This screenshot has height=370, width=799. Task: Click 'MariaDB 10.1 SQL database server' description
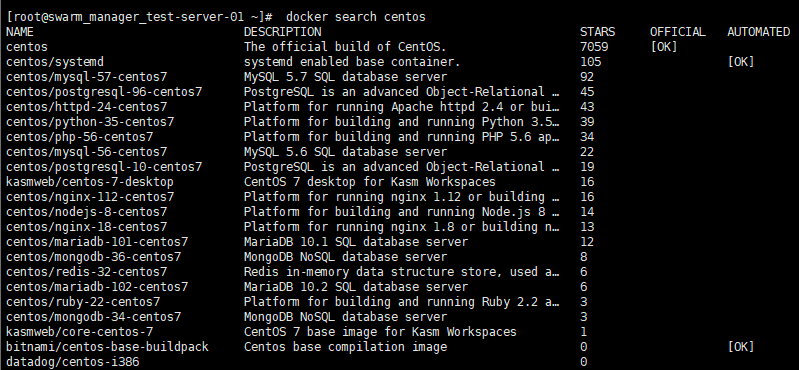pos(356,242)
